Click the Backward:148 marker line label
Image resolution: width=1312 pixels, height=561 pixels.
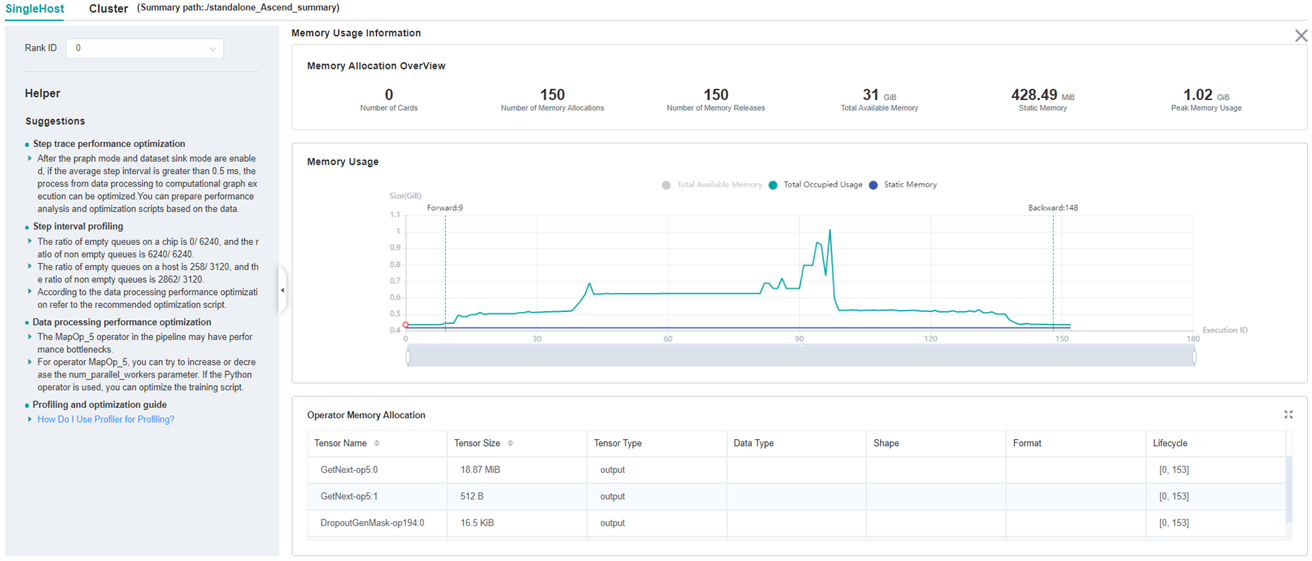click(x=1052, y=208)
